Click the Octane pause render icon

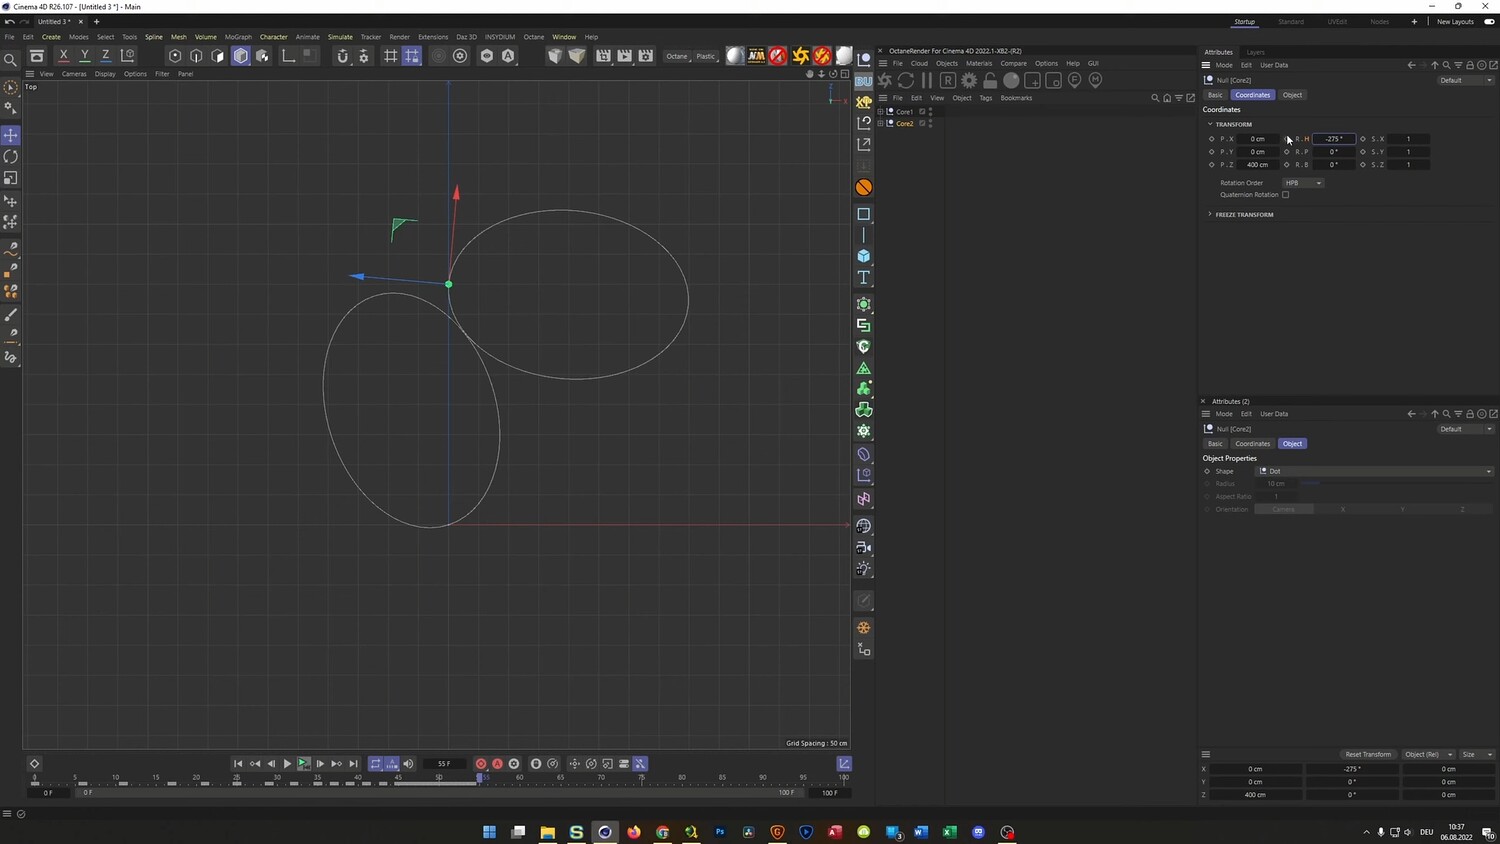coord(927,80)
